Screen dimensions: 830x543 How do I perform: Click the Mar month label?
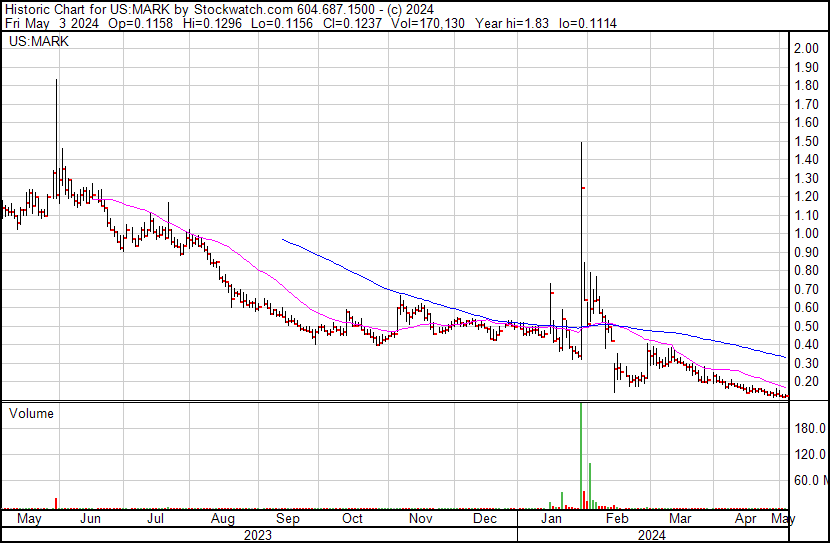click(x=680, y=518)
